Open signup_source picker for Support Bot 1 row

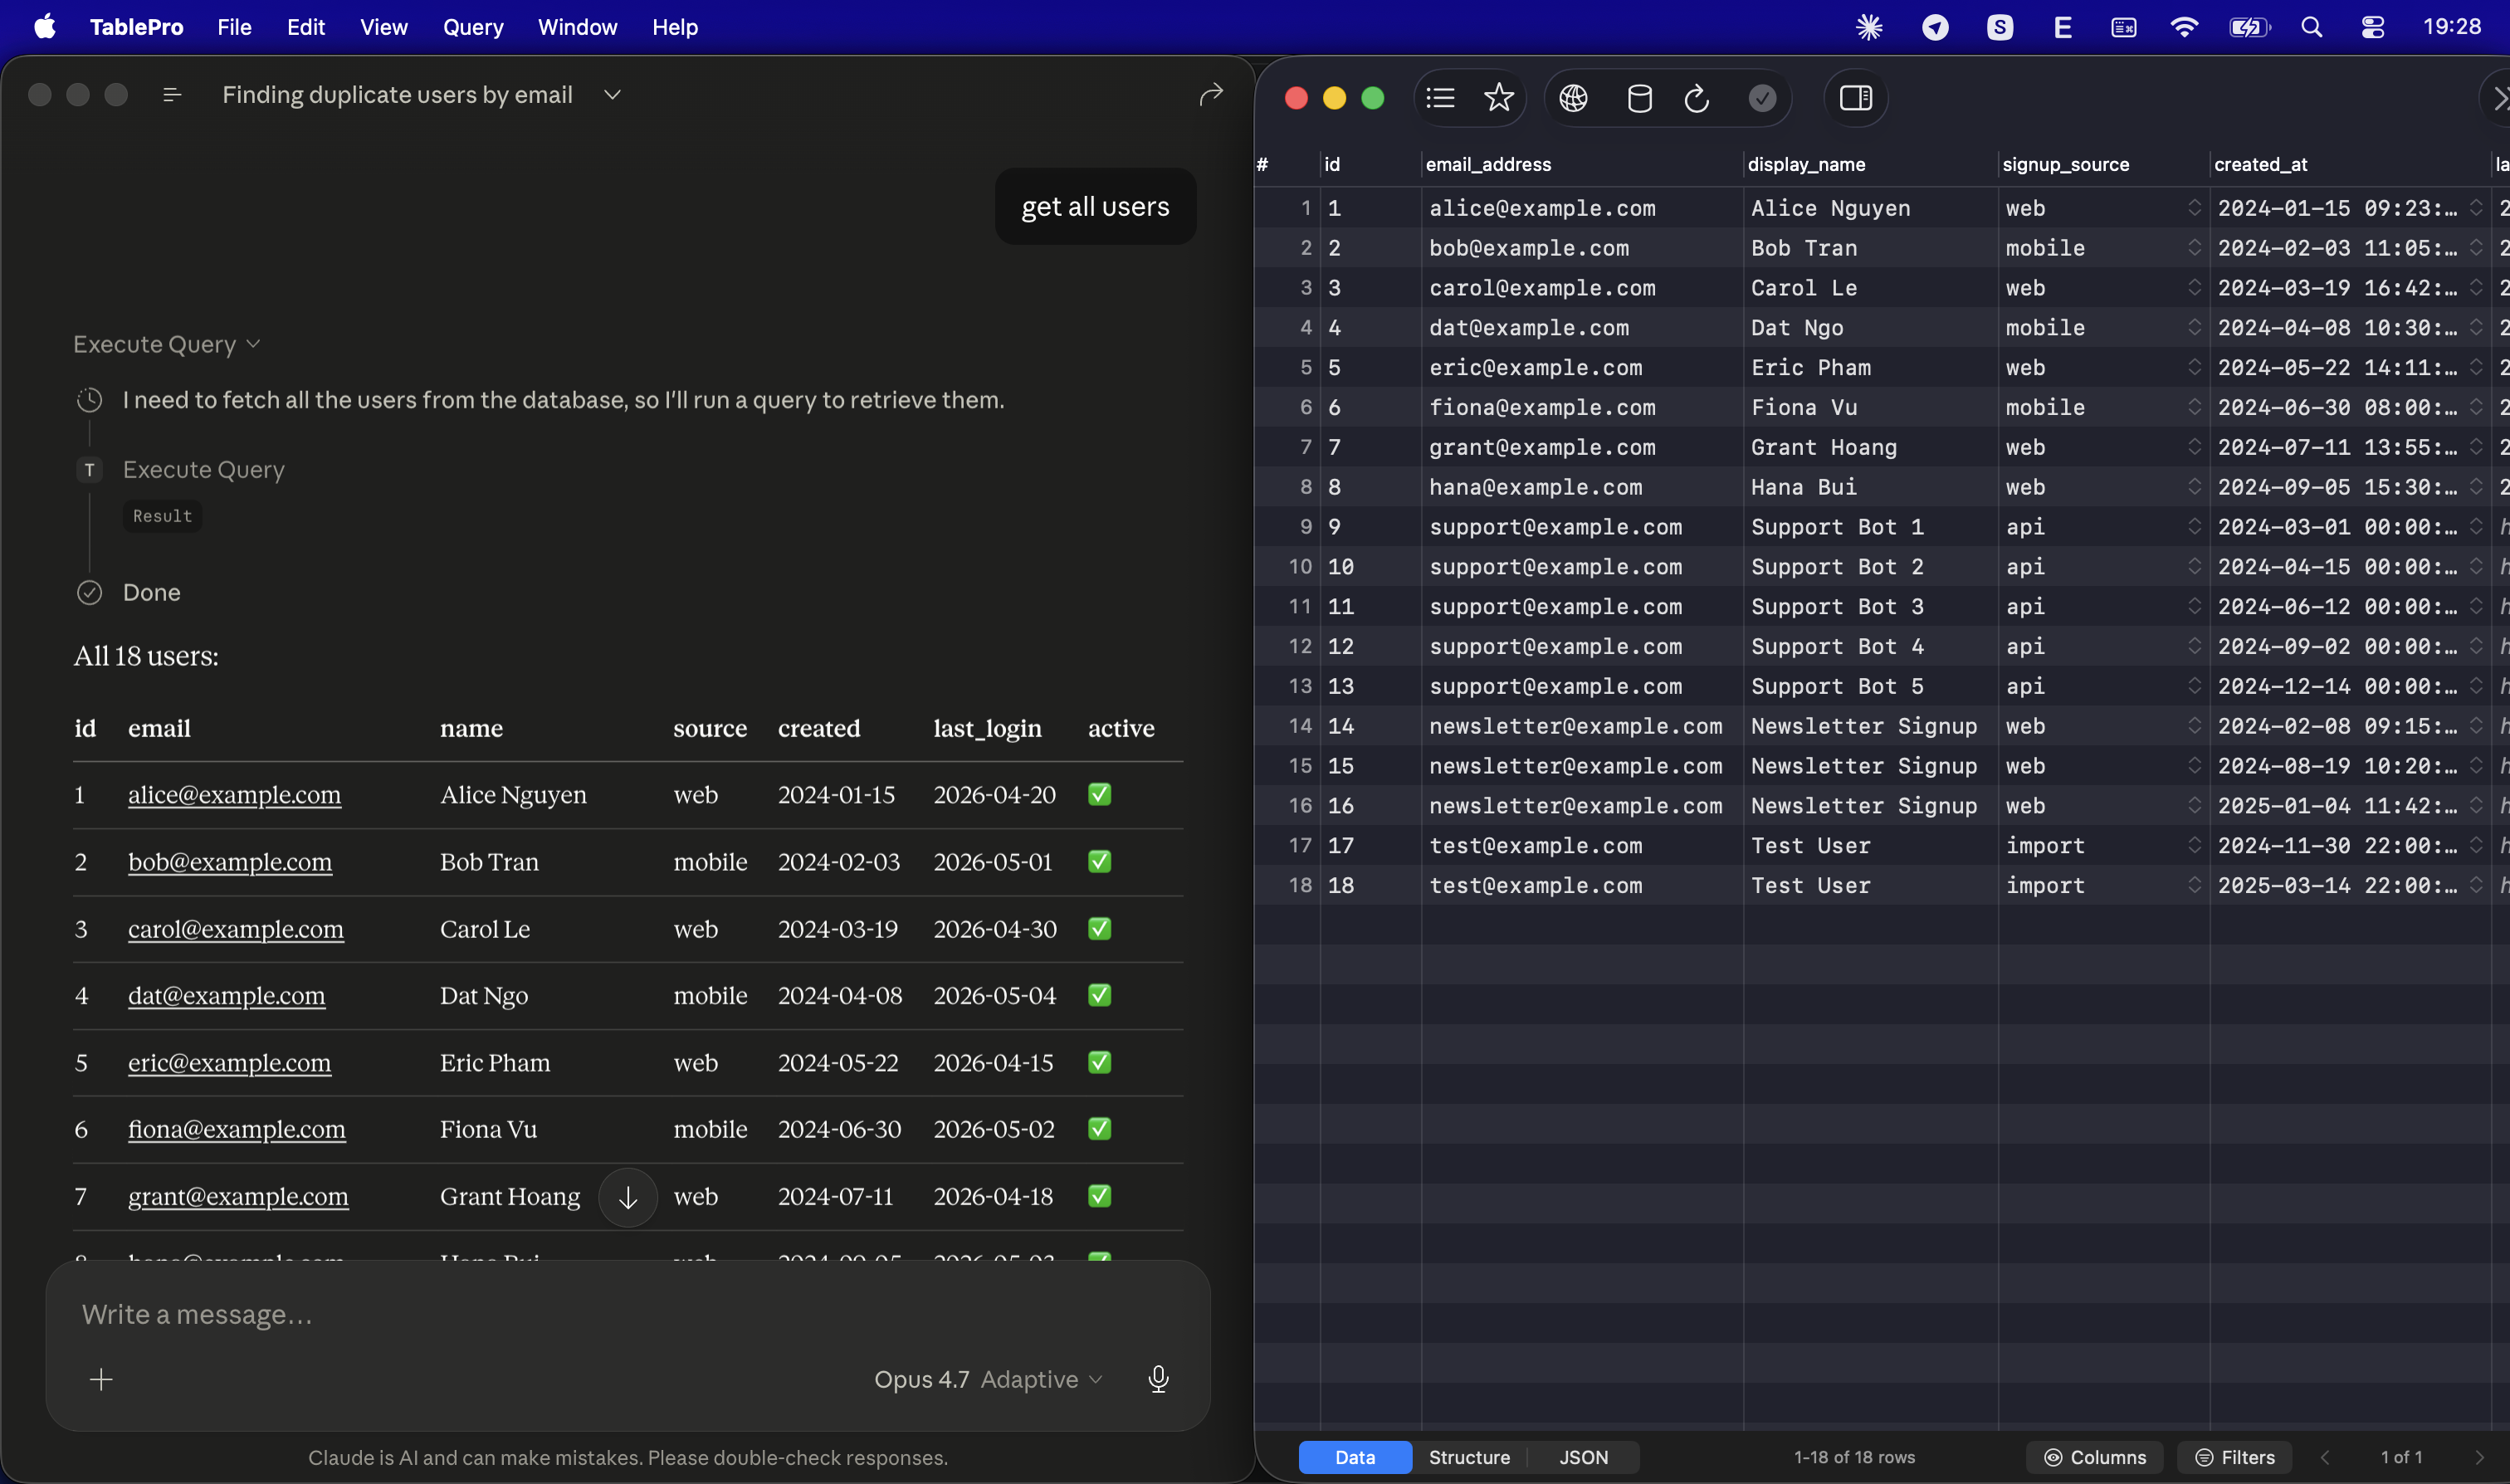coord(2194,527)
